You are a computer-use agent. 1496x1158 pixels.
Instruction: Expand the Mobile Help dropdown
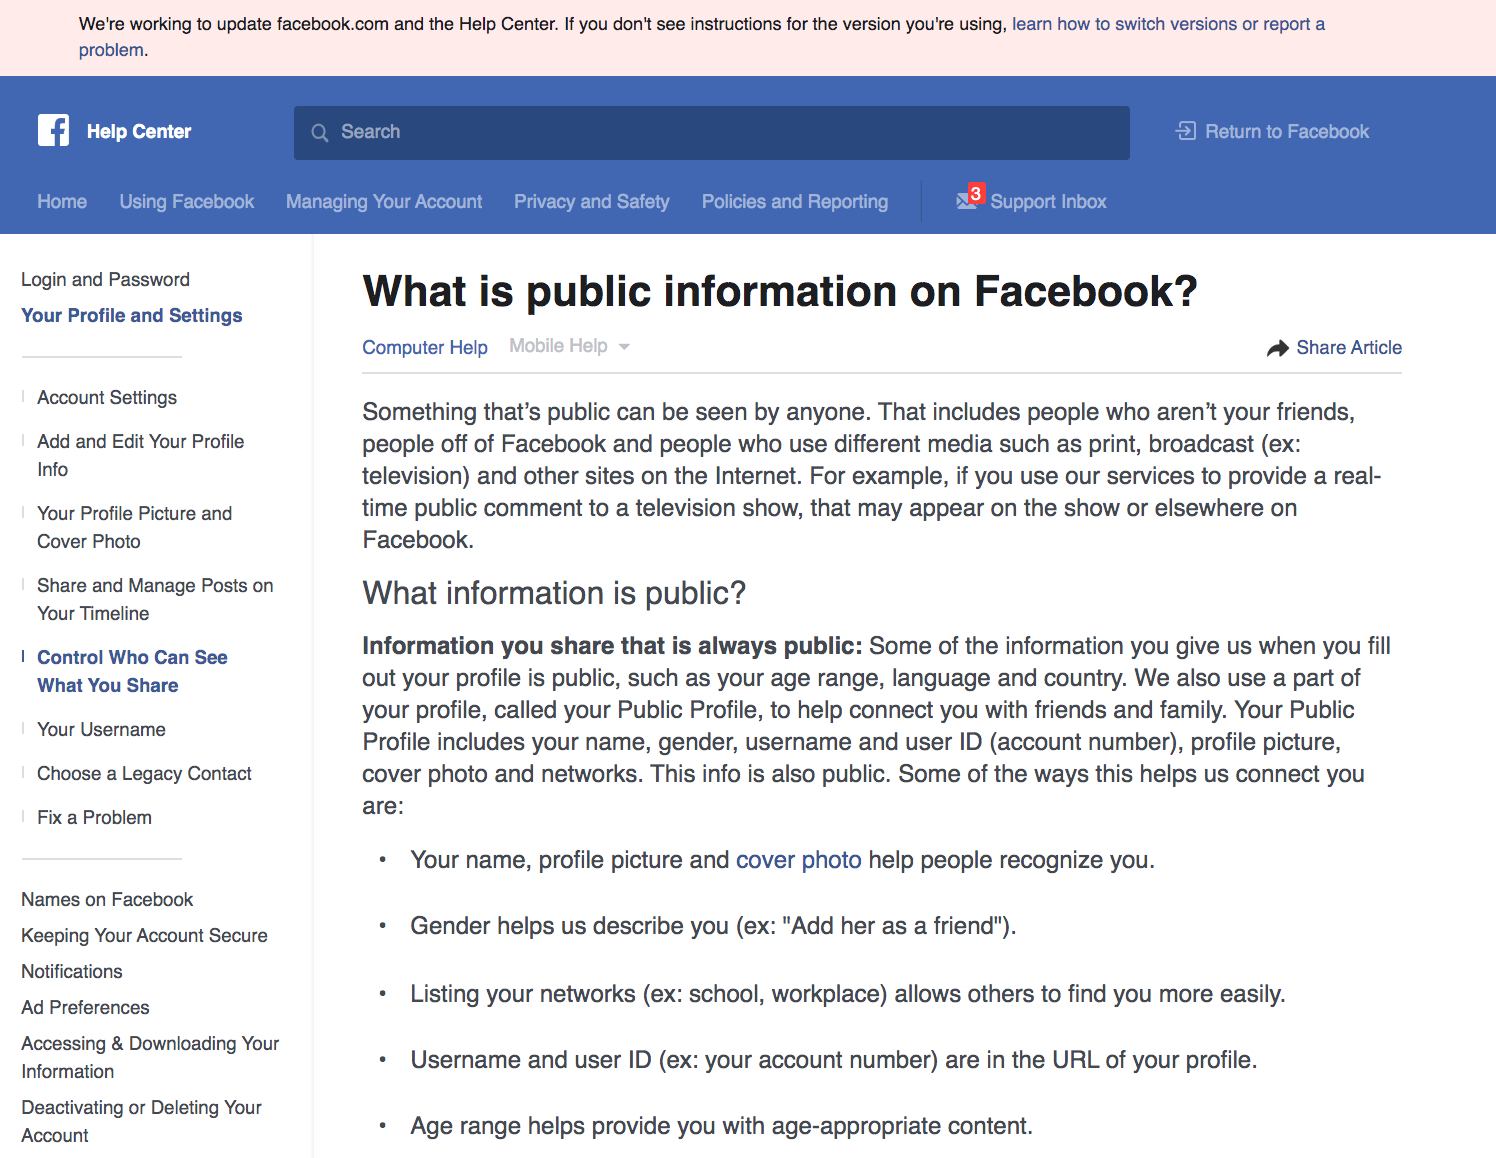(x=569, y=346)
